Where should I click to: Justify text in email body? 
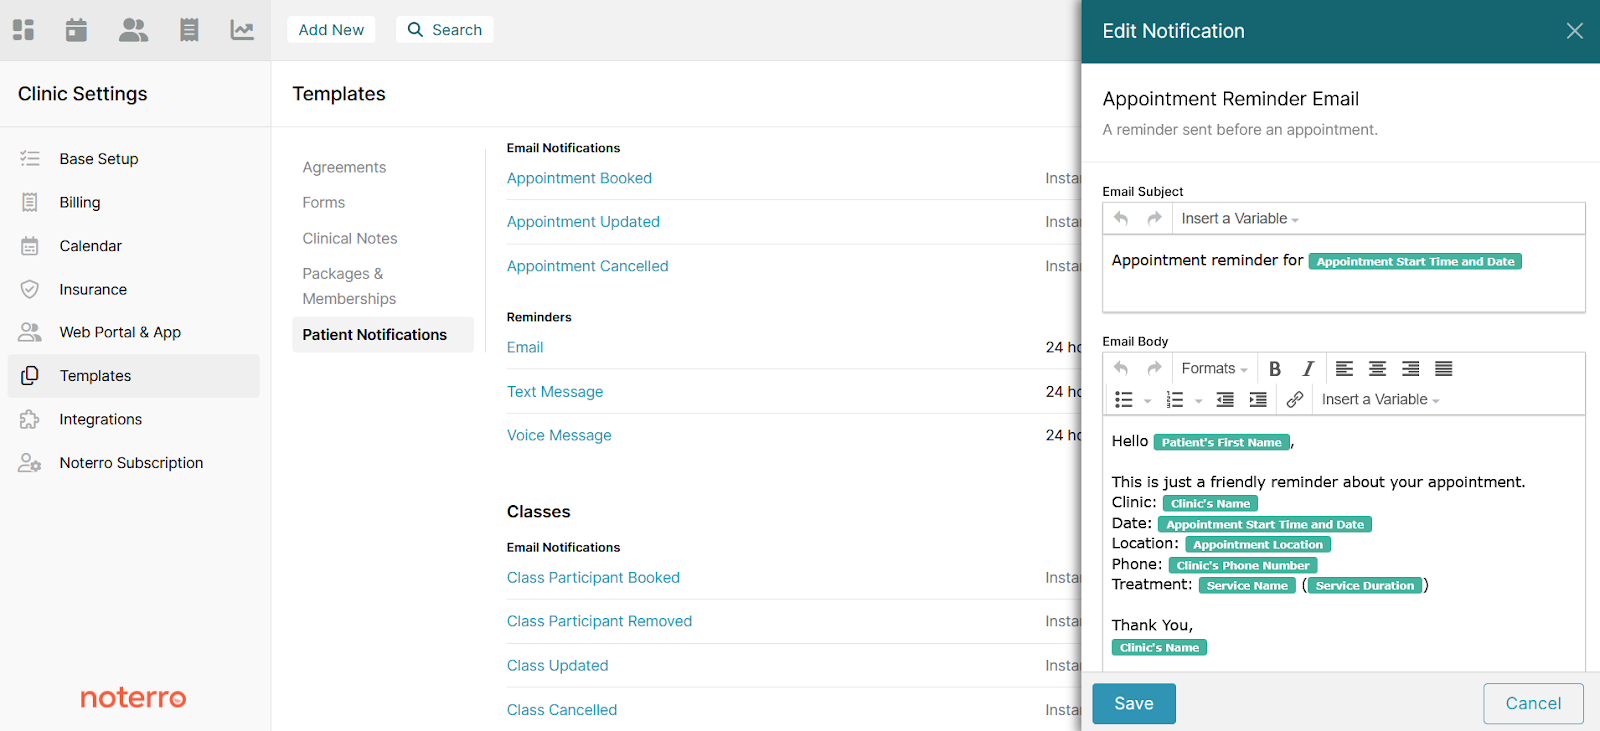tap(1443, 369)
